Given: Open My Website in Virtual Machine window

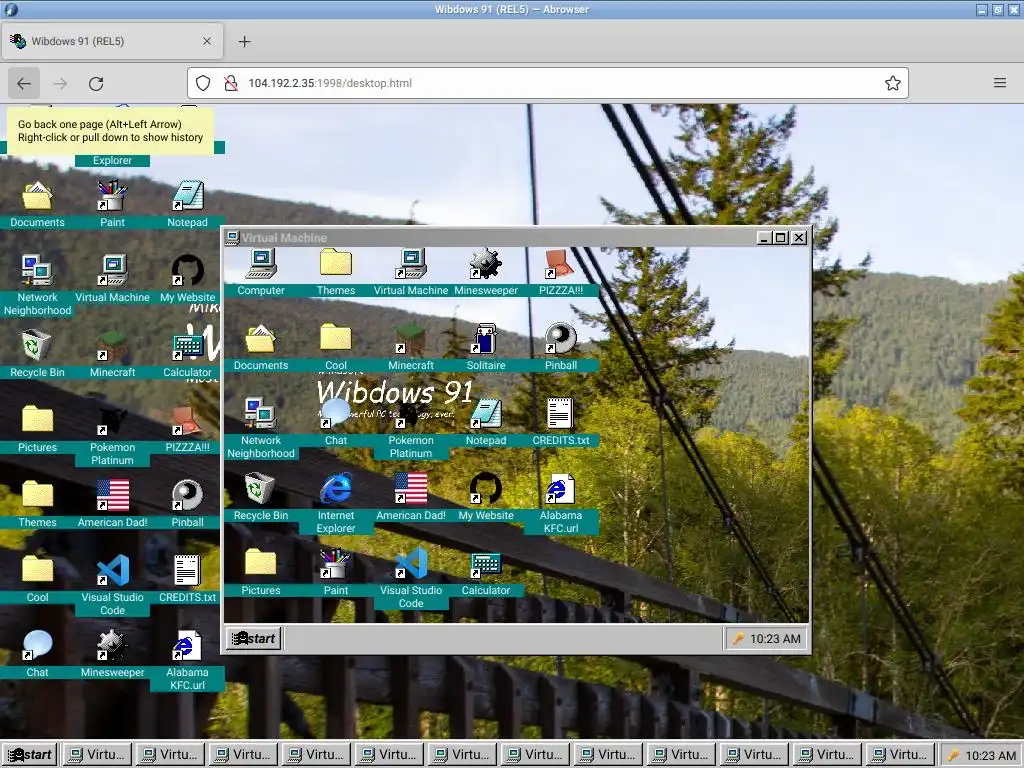Looking at the screenshot, I should pos(486,497).
